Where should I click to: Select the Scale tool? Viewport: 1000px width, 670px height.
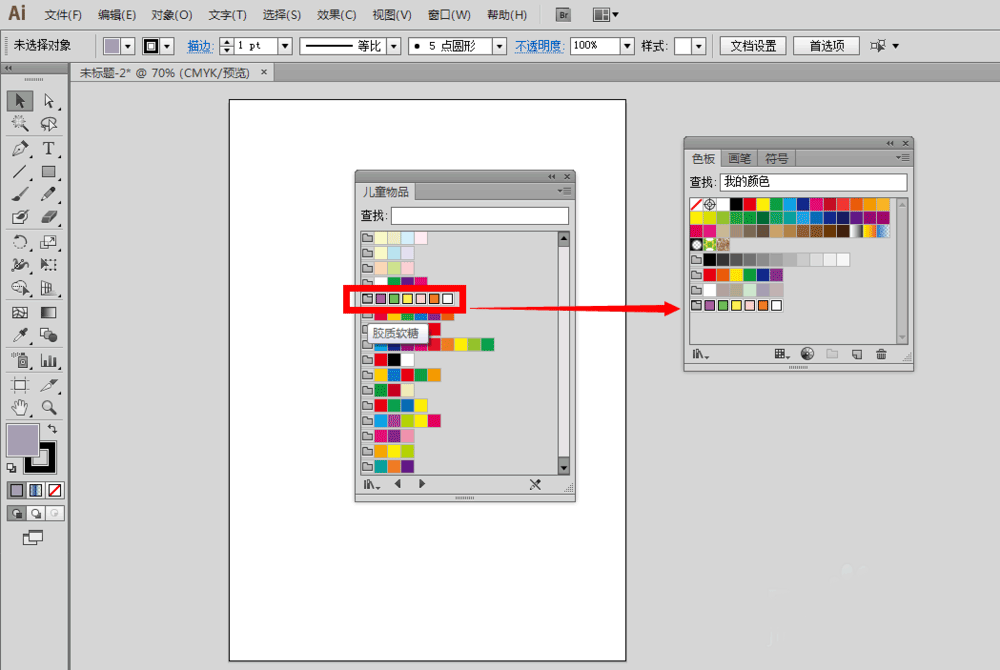[x=48, y=242]
